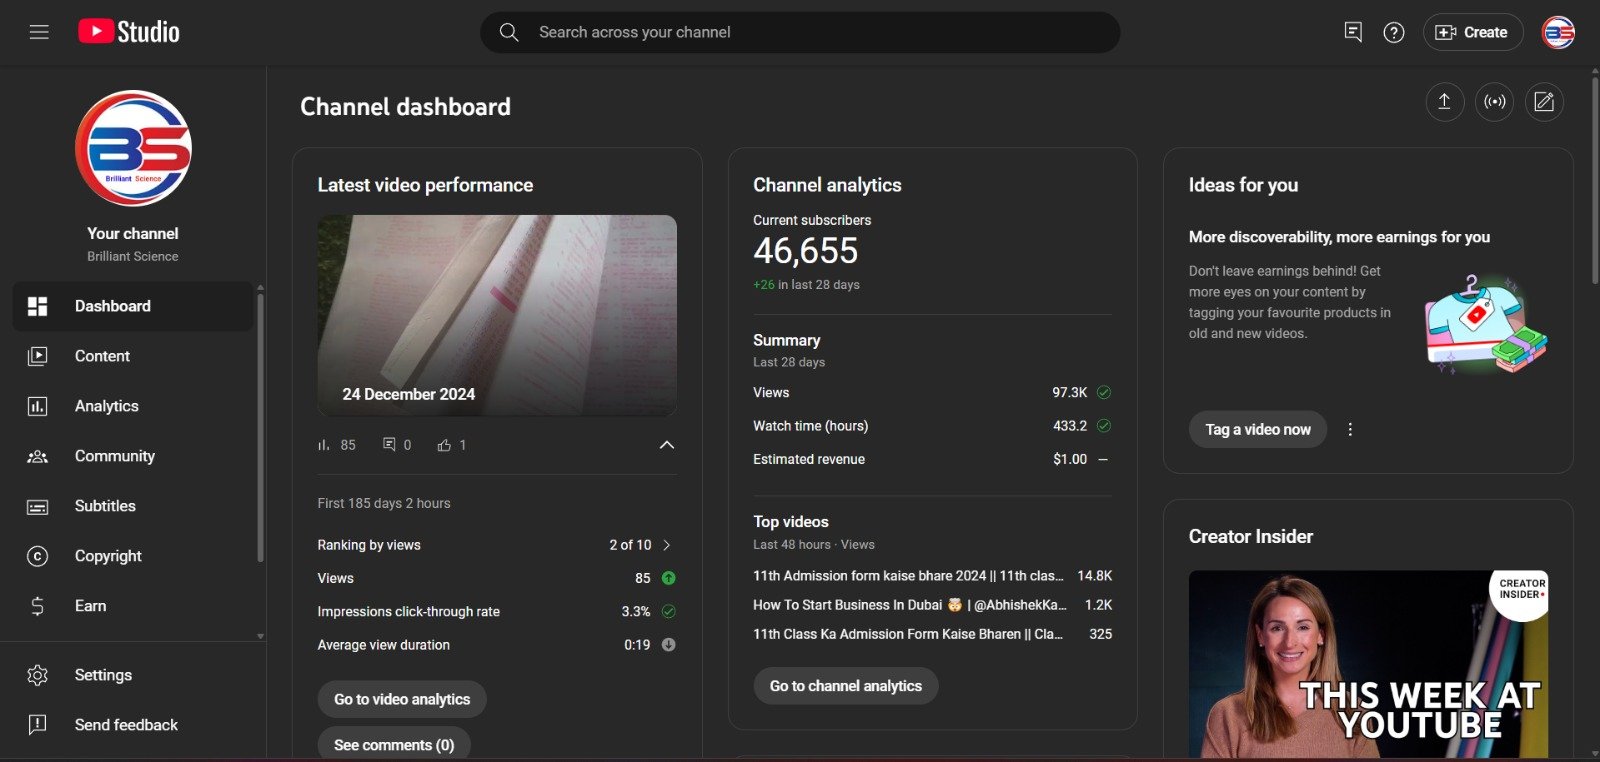Click the latest video views bar icon
This screenshot has height=762, width=1600.
point(324,445)
